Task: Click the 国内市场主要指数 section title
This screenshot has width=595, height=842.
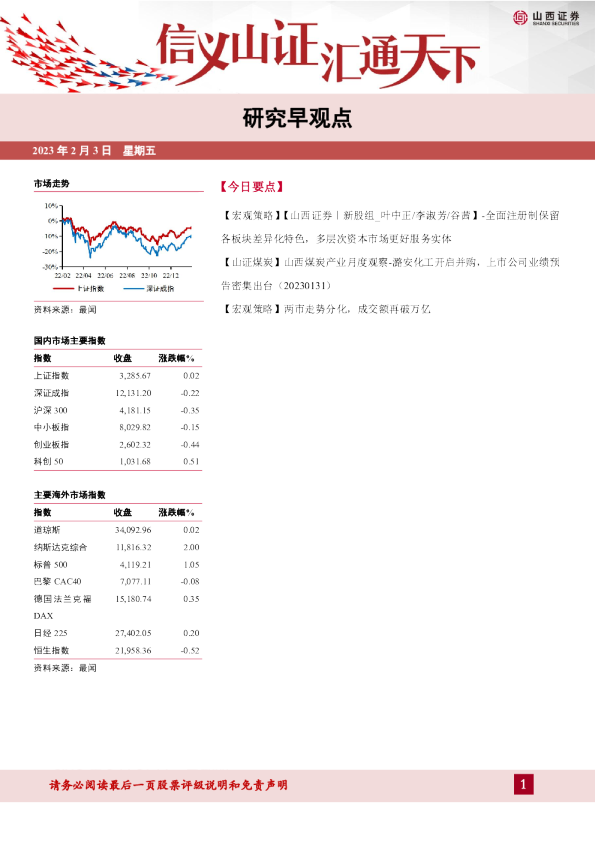Action: click(70, 340)
